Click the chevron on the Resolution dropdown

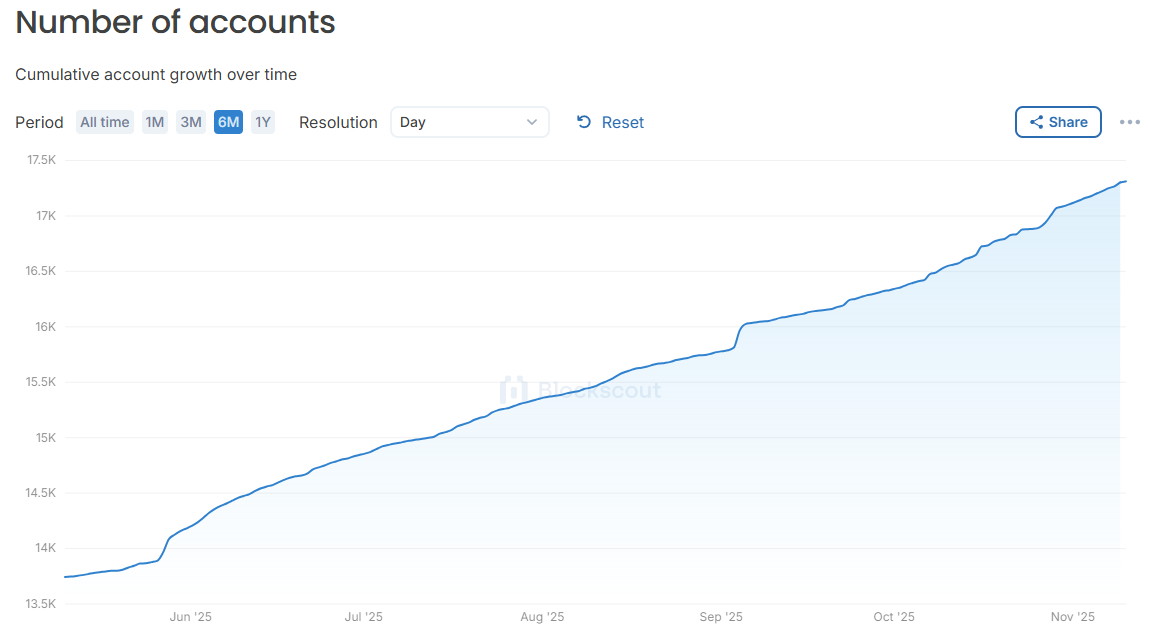click(533, 121)
